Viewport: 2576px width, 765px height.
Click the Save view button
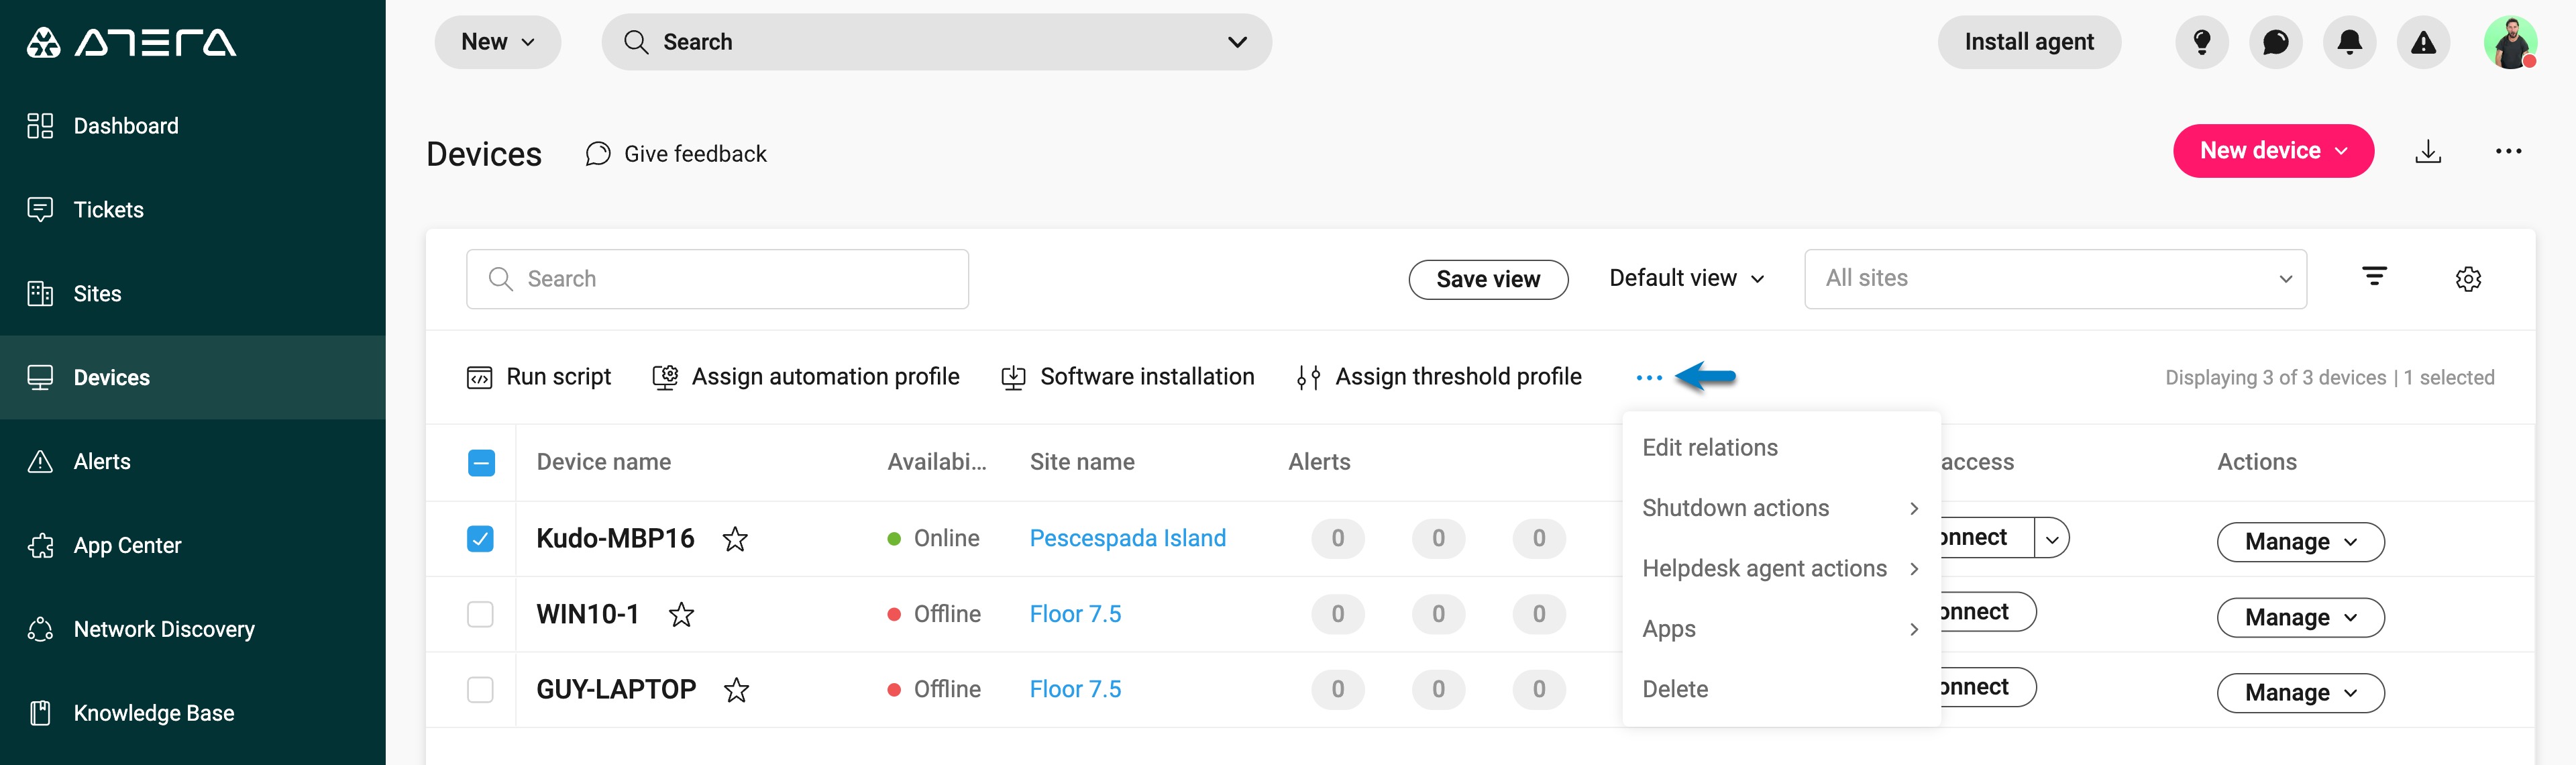click(1488, 279)
